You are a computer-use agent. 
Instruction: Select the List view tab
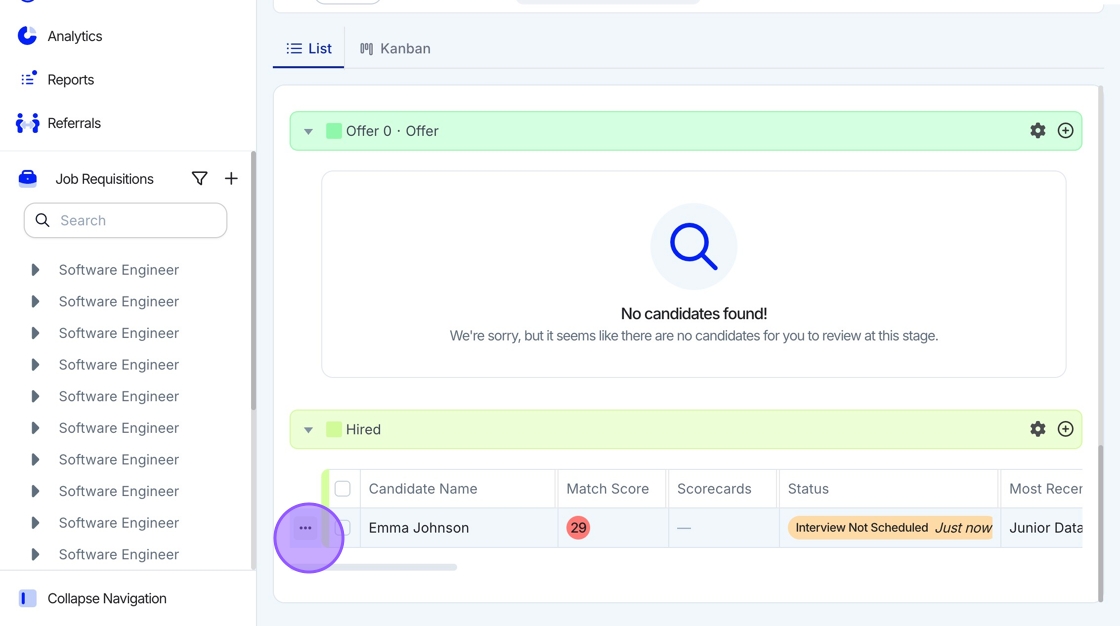(x=309, y=48)
